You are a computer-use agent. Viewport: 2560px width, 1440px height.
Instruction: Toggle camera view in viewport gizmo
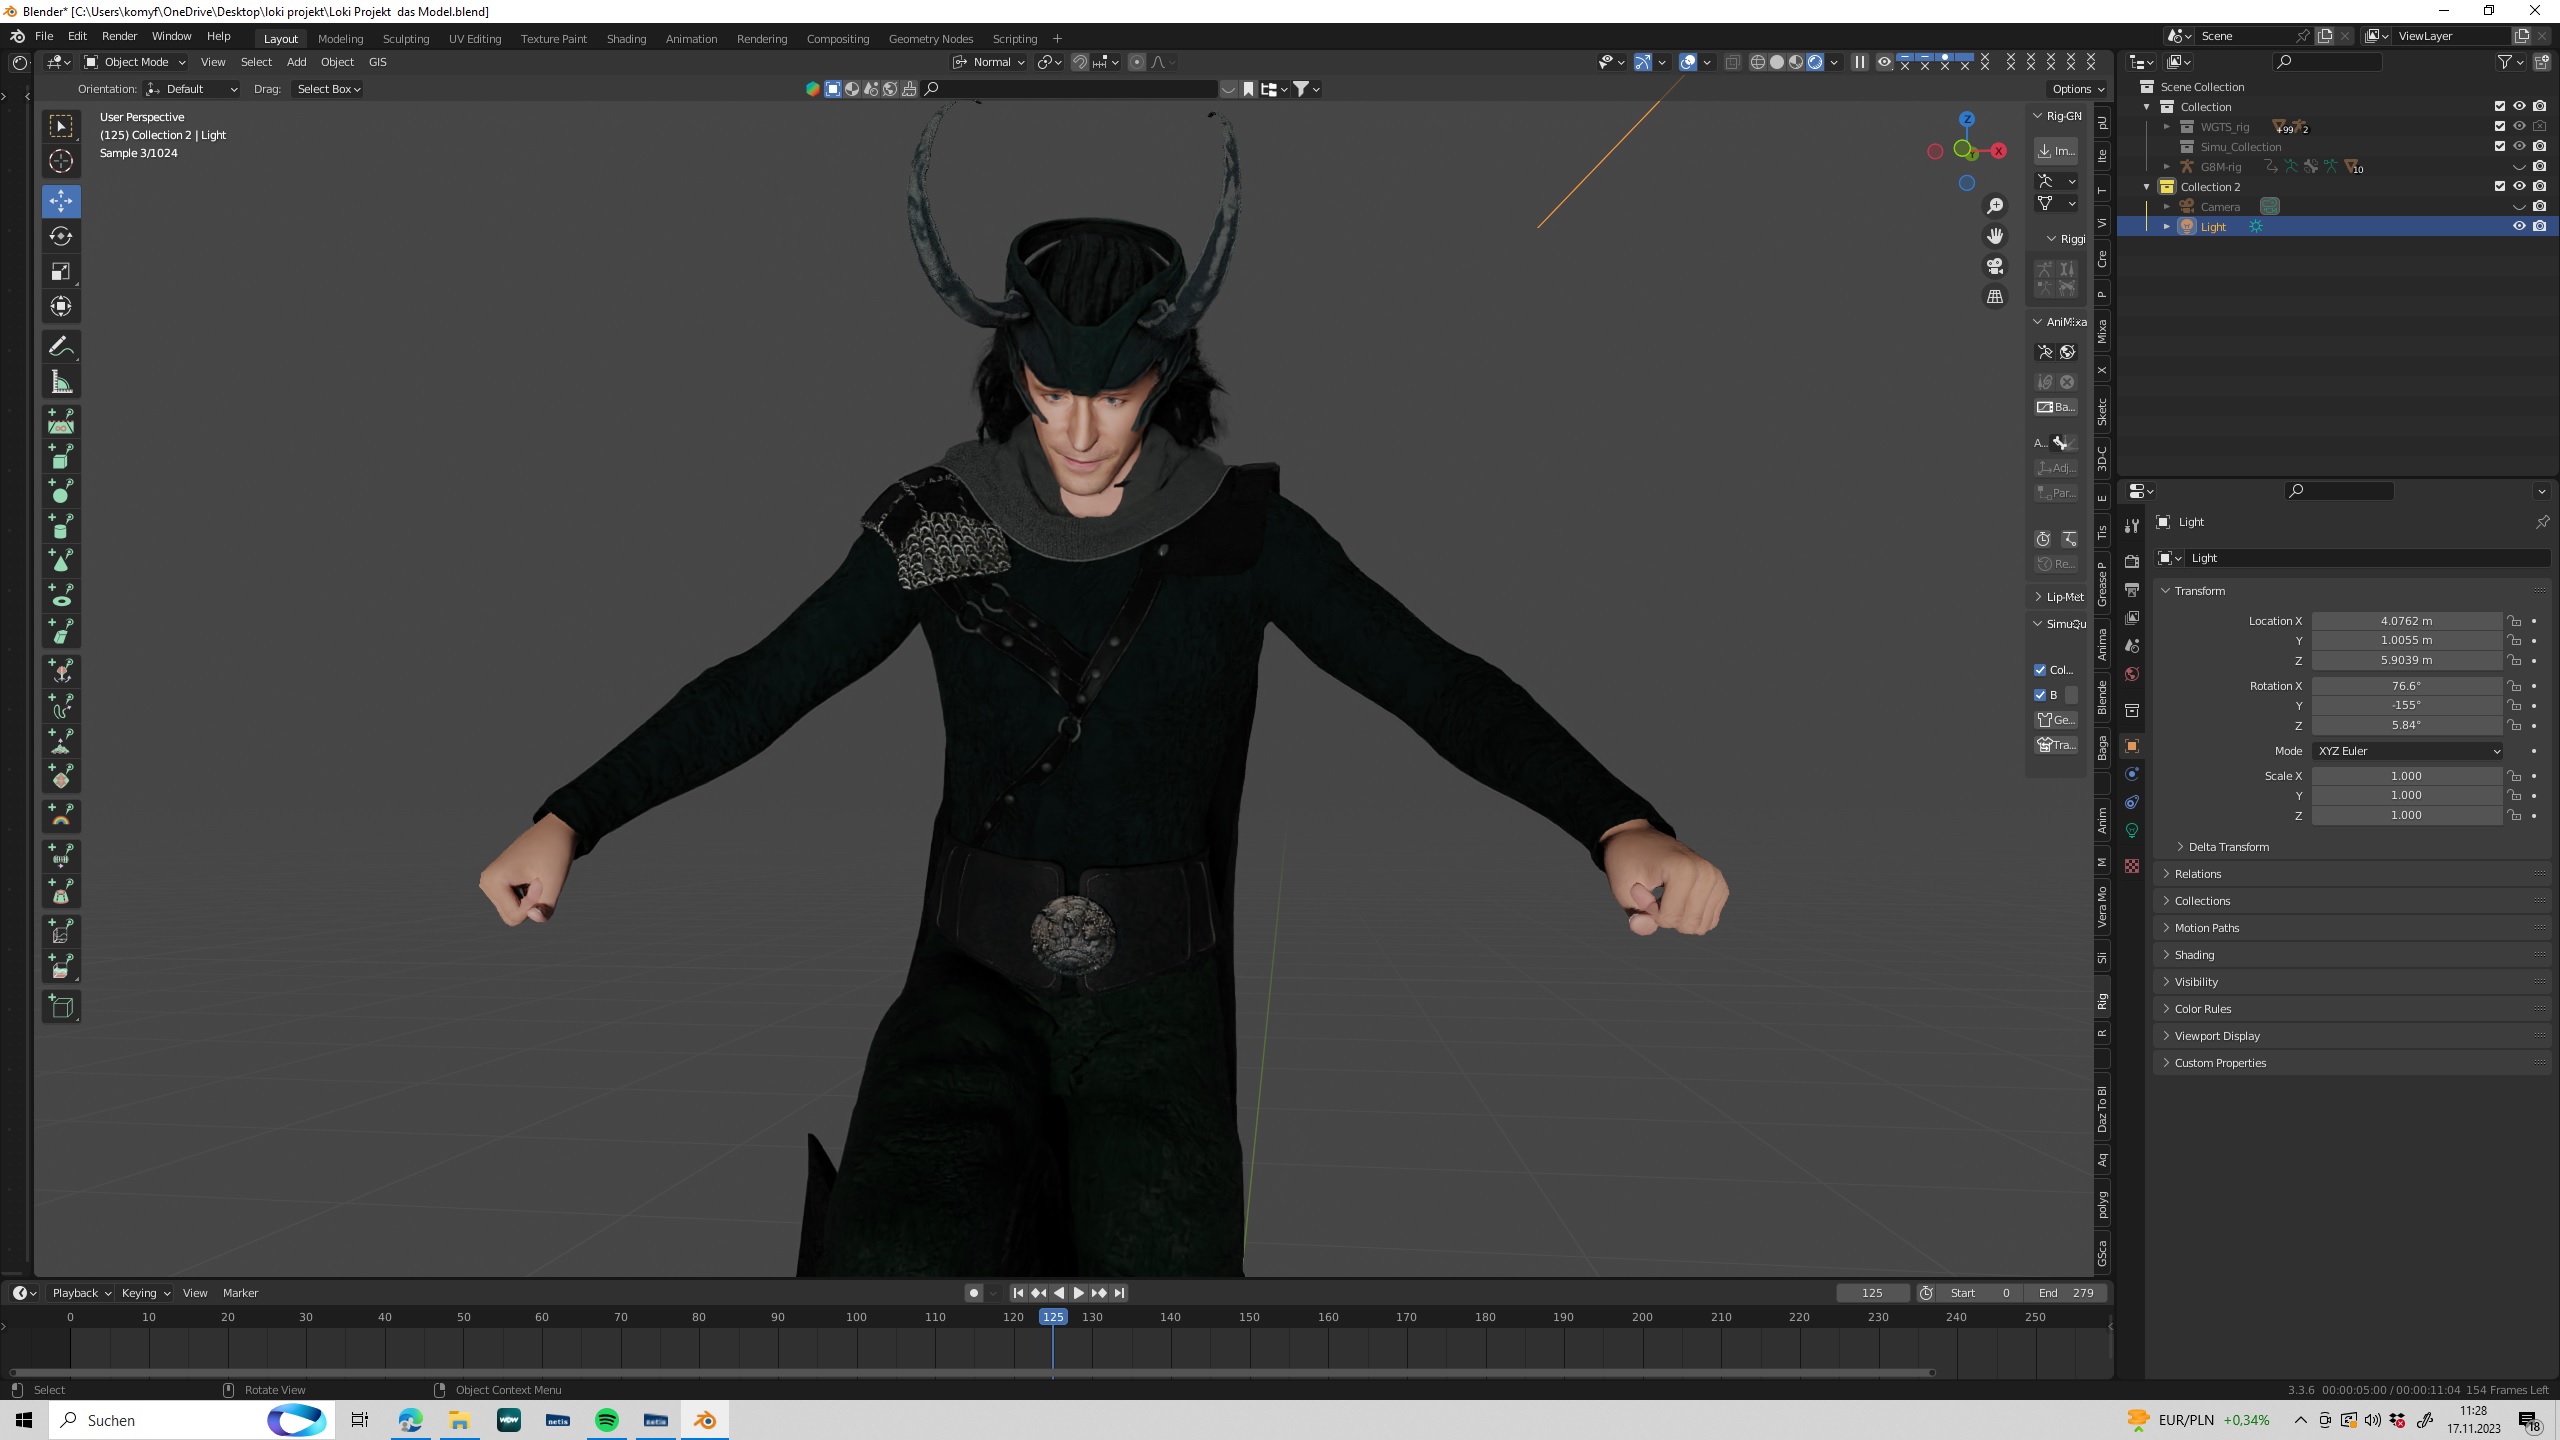(1995, 266)
